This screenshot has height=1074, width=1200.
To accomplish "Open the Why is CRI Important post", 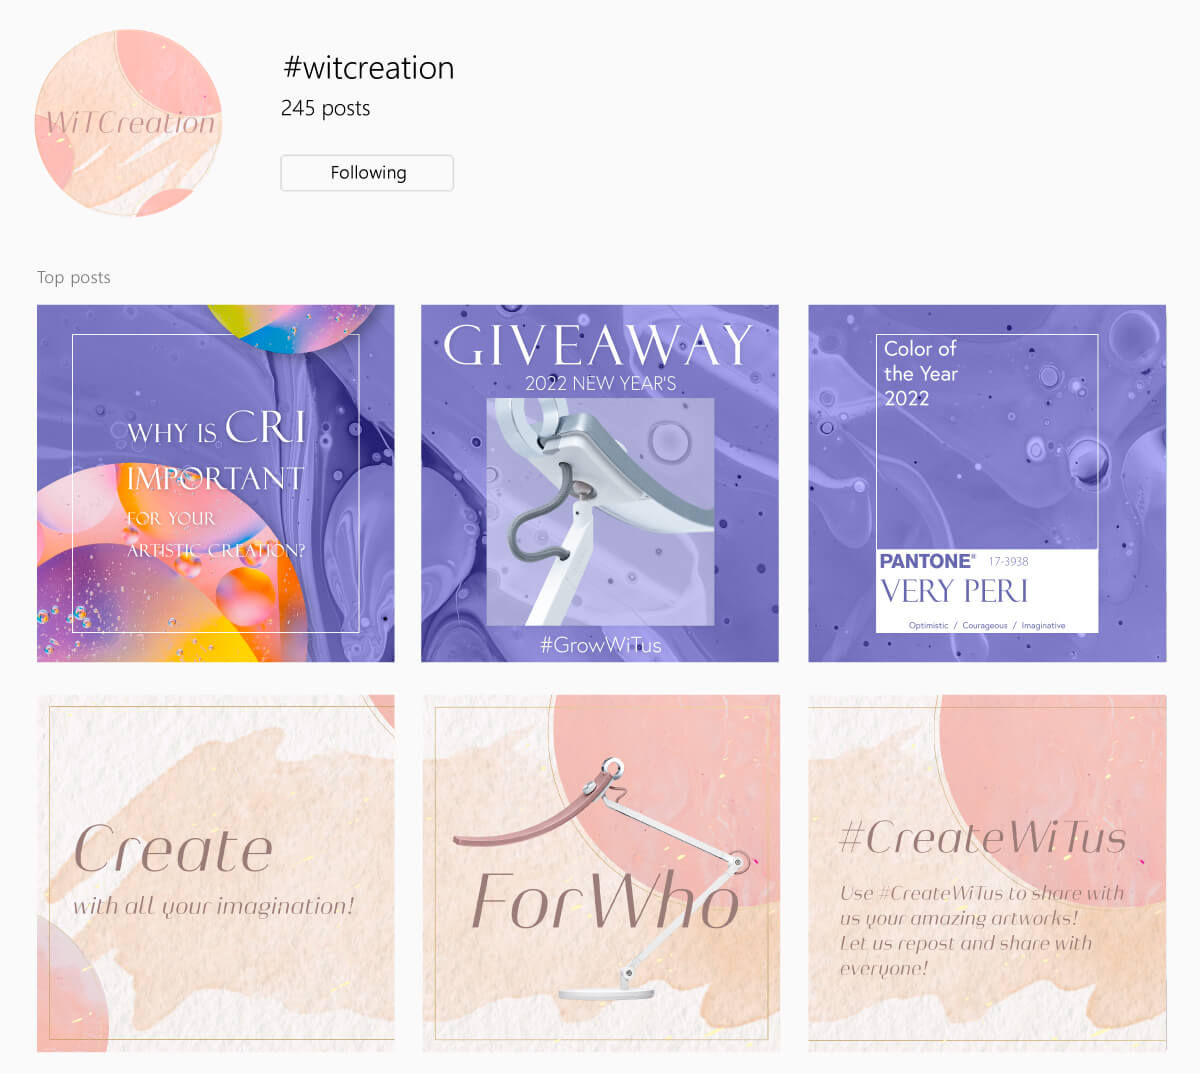I will 216,483.
